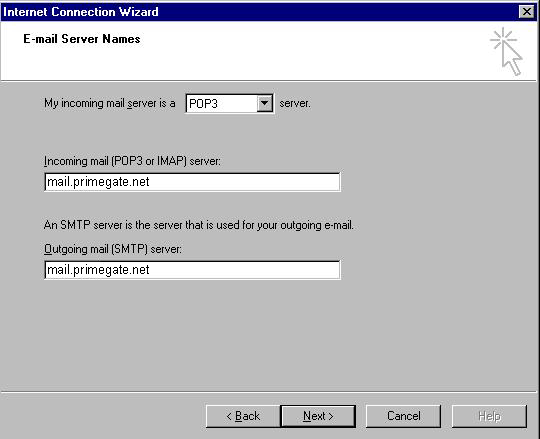This screenshot has height=439, width=540.
Task: Click the 'My incoming mail server is a' label
Action: tap(110, 103)
